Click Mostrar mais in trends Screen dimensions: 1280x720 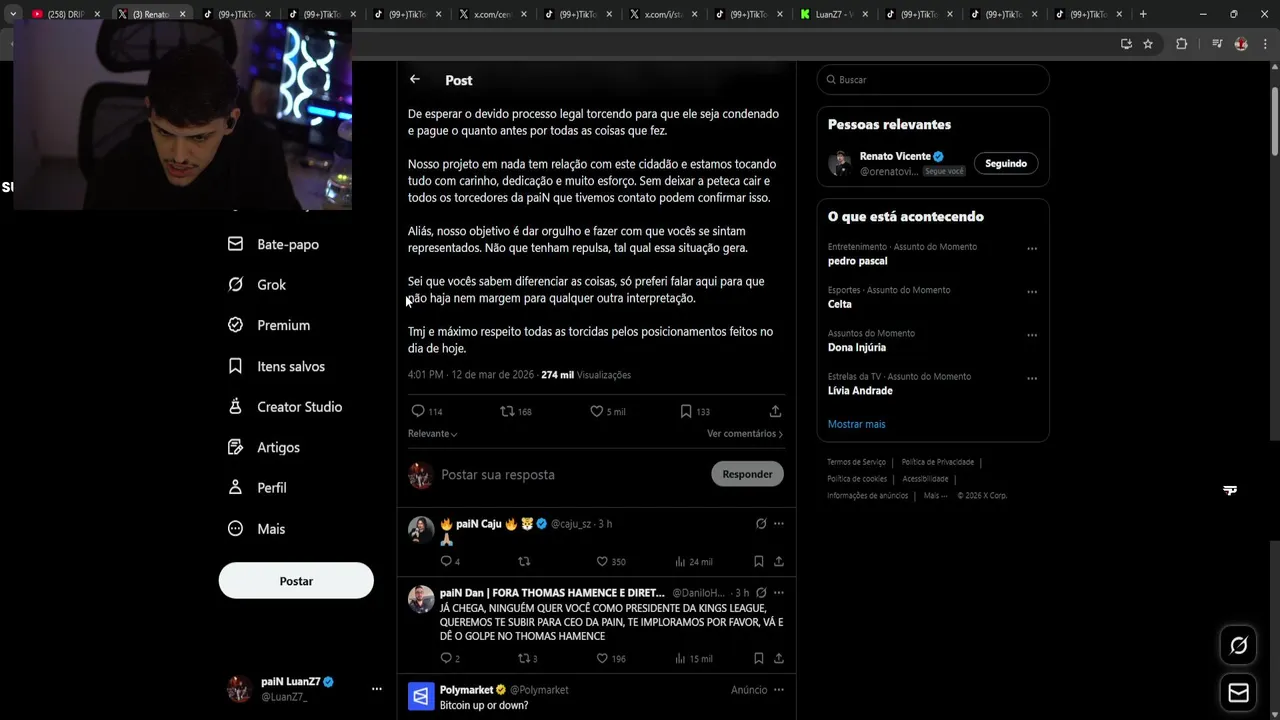(856, 424)
